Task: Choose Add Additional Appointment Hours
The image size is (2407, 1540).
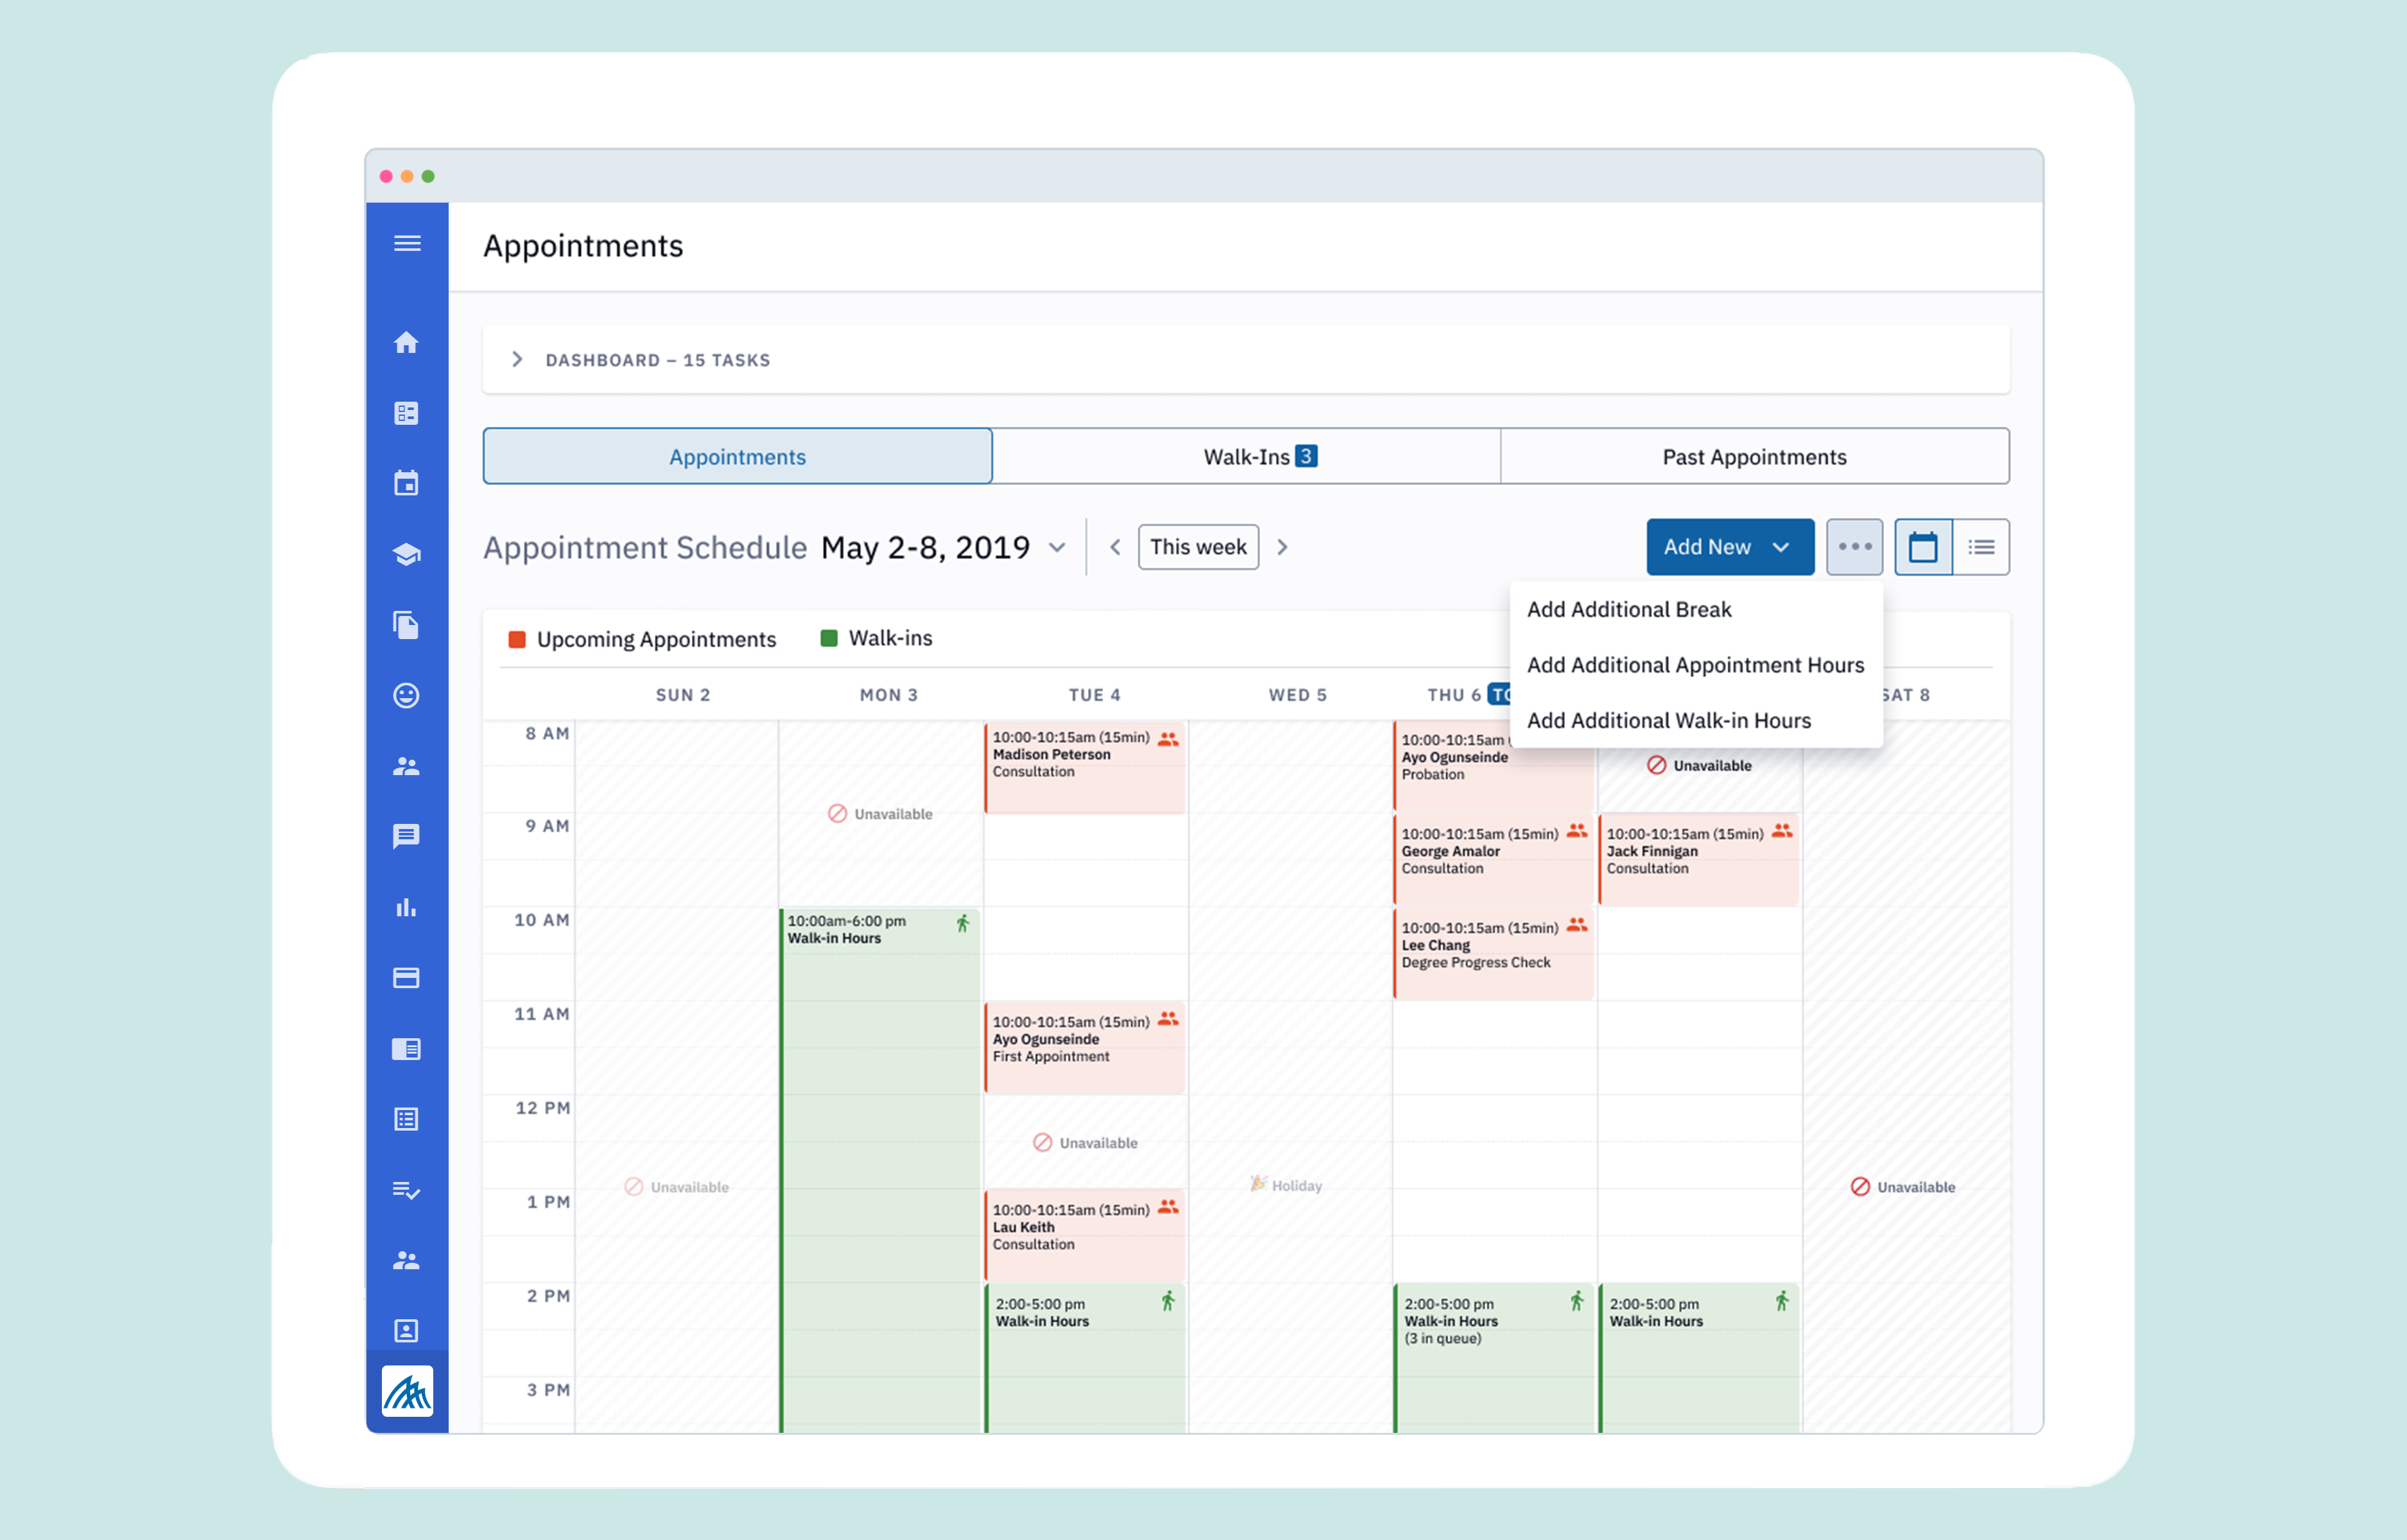Action: point(1696,665)
